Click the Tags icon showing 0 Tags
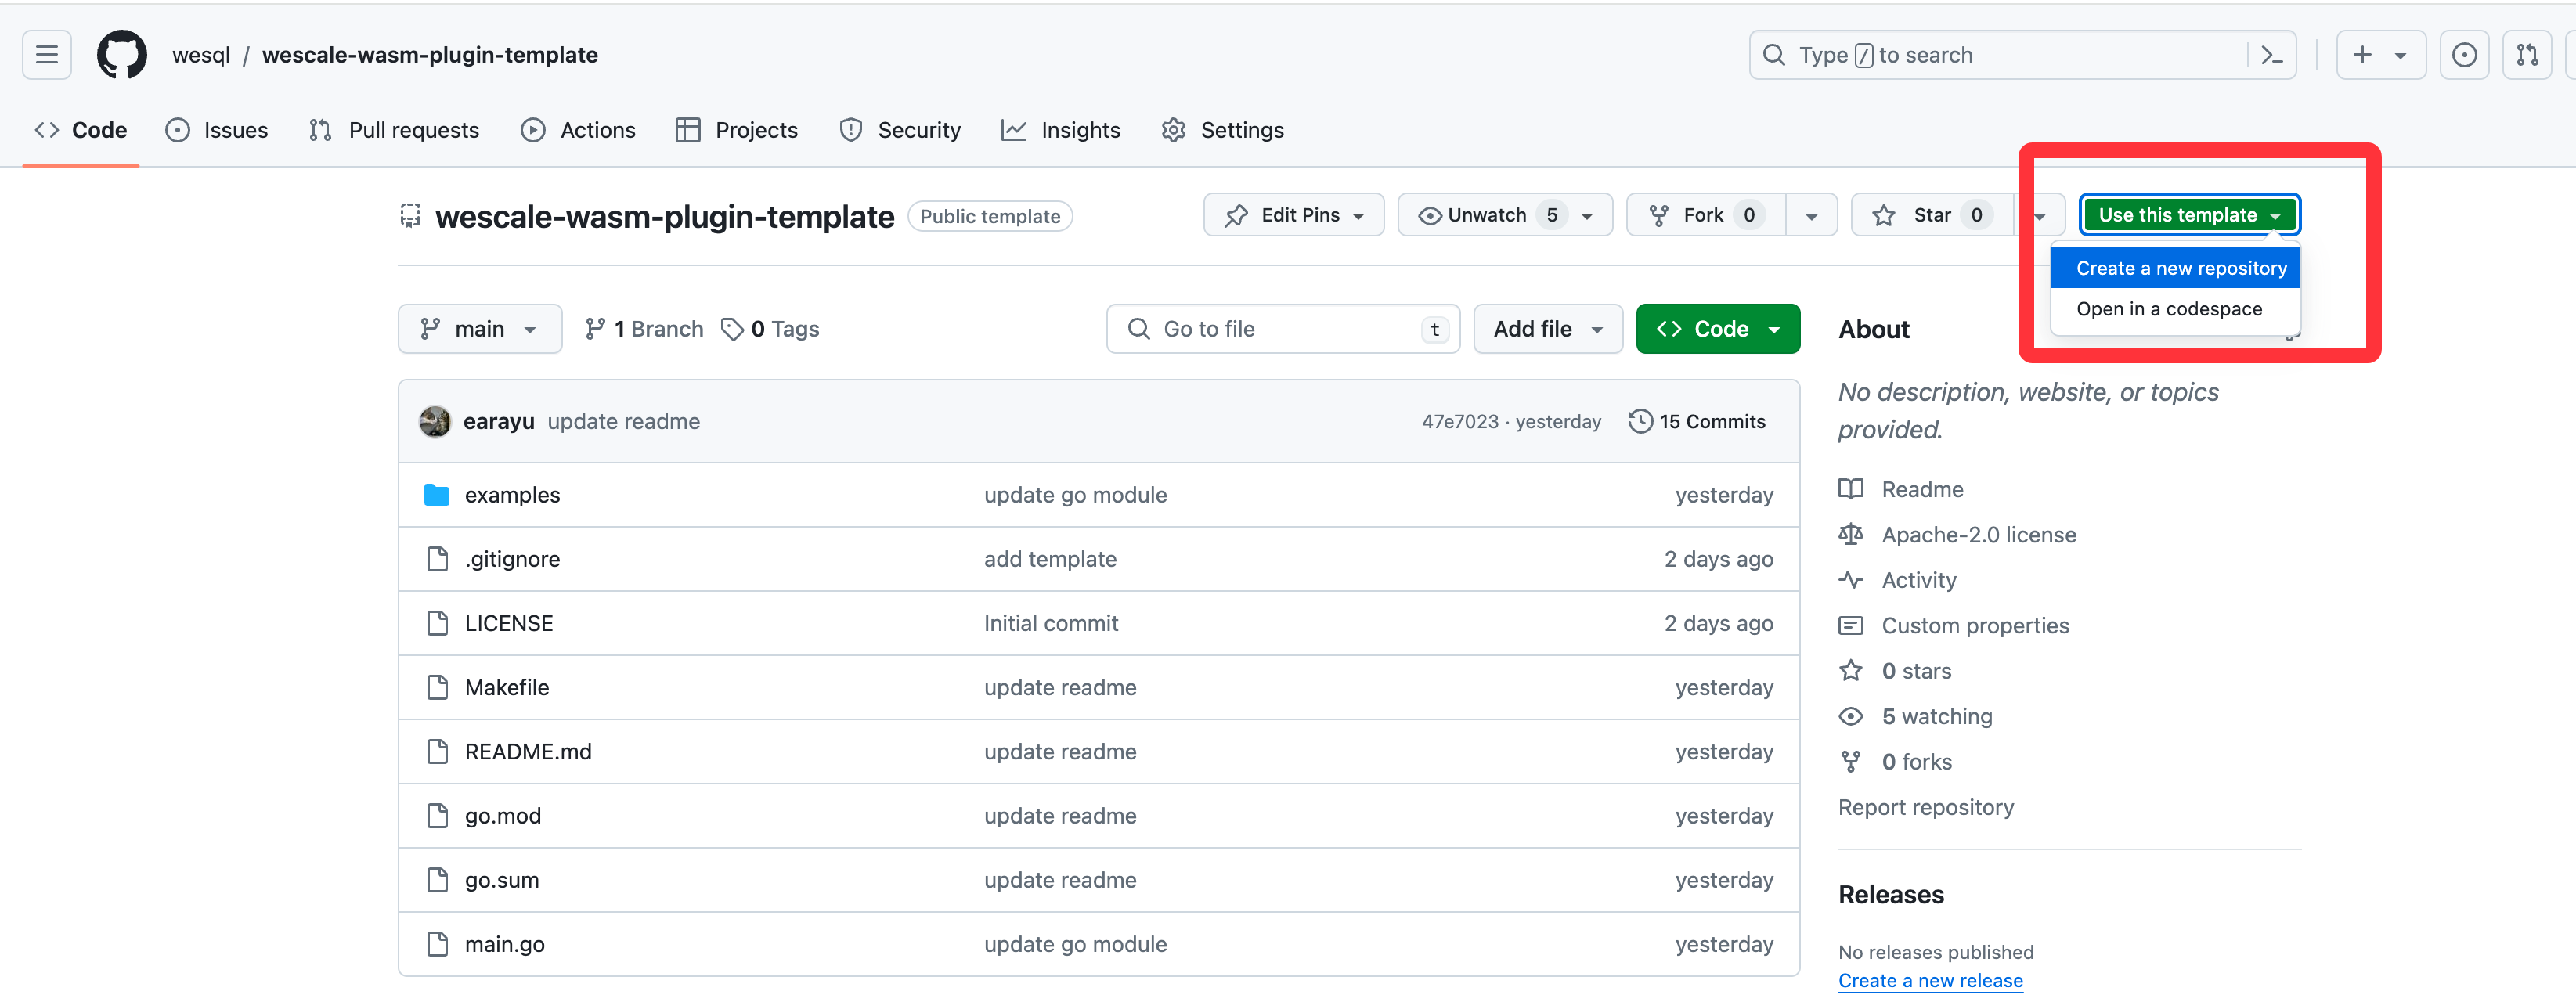The image size is (2576, 1002). point(732,329)
